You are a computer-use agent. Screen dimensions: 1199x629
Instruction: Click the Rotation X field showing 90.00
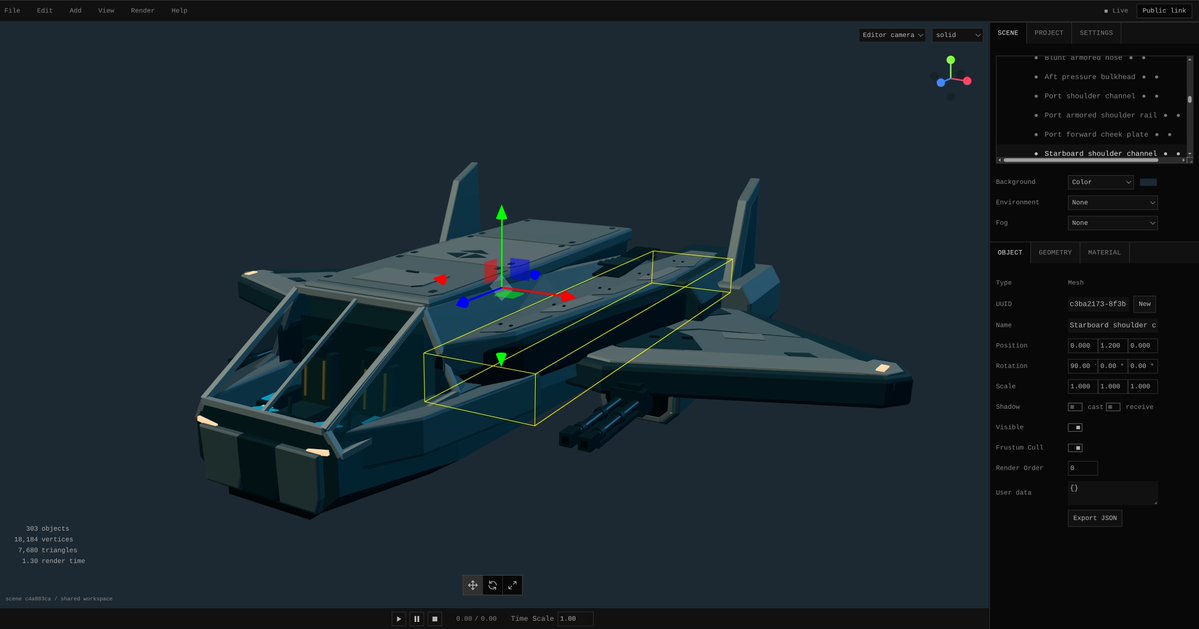1082,366
